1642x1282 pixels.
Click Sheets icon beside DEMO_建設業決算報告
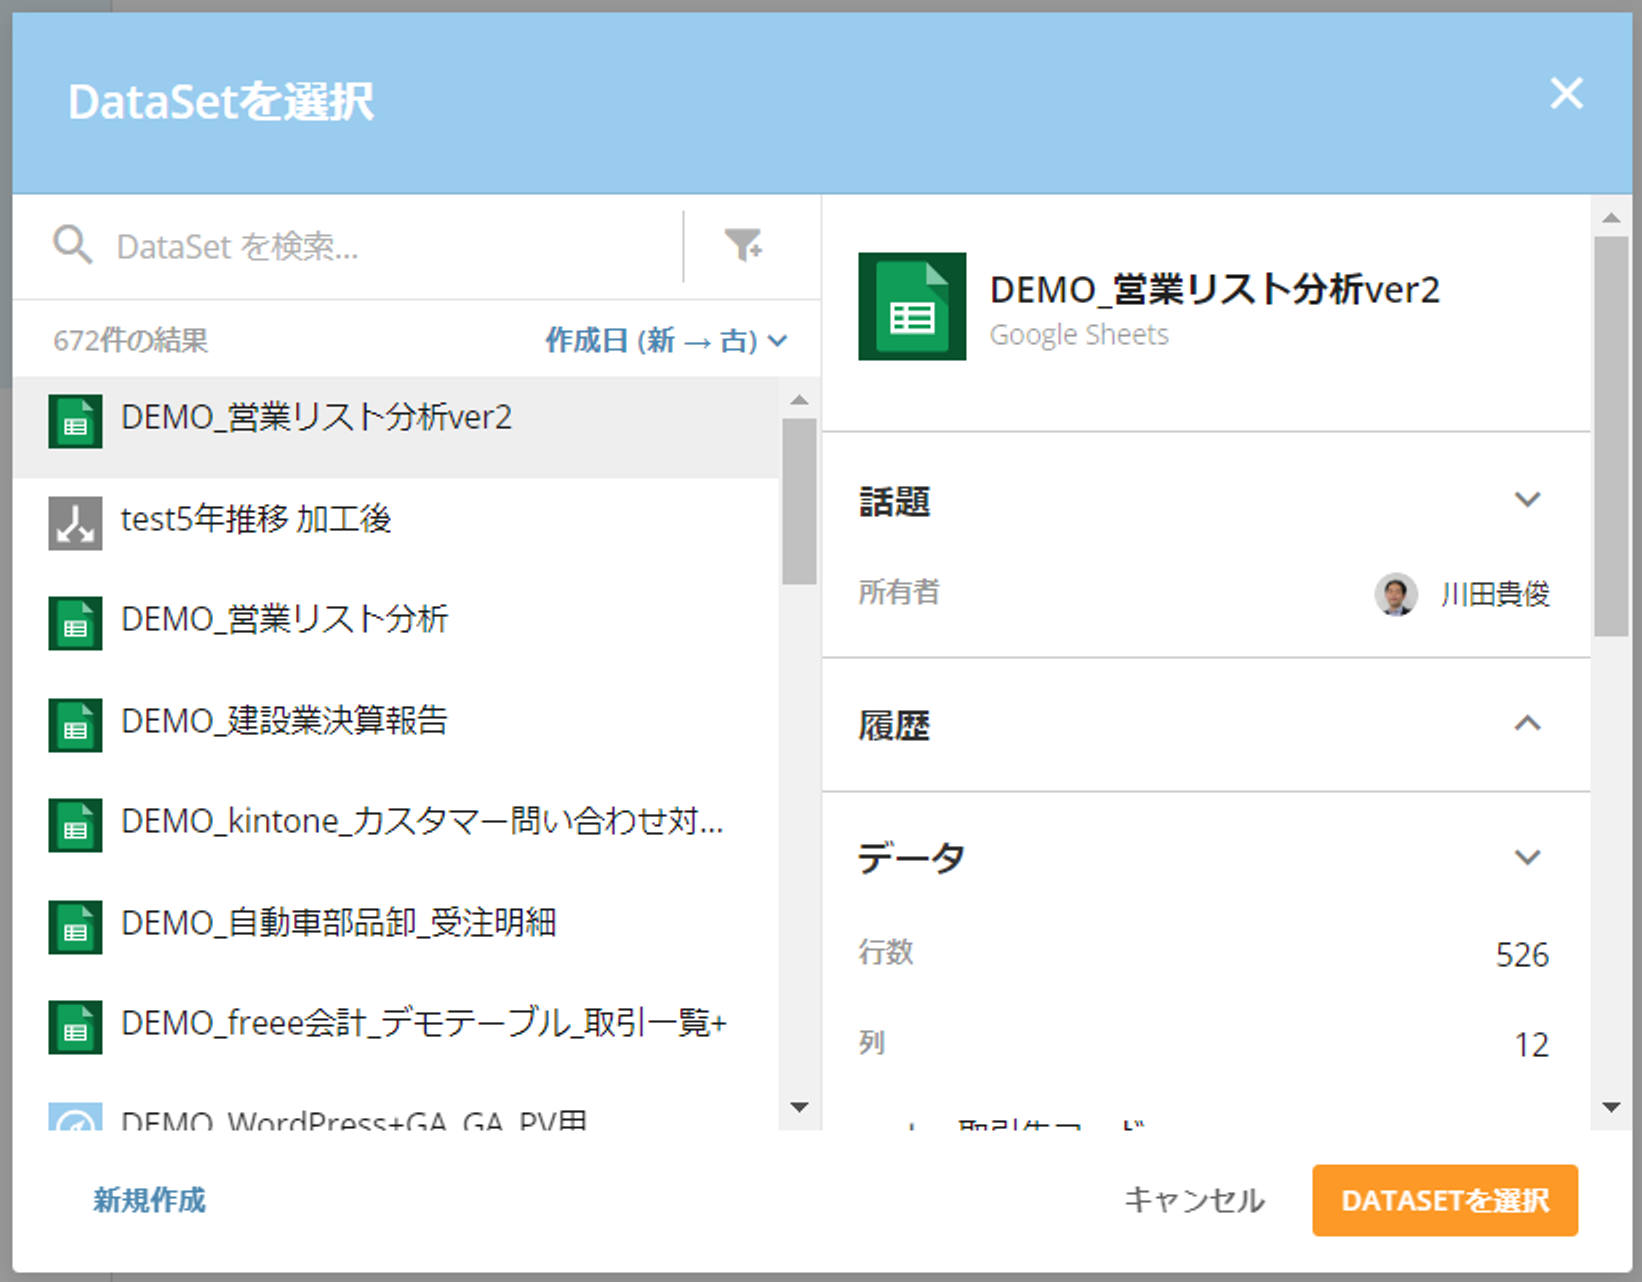coord(75,725)
